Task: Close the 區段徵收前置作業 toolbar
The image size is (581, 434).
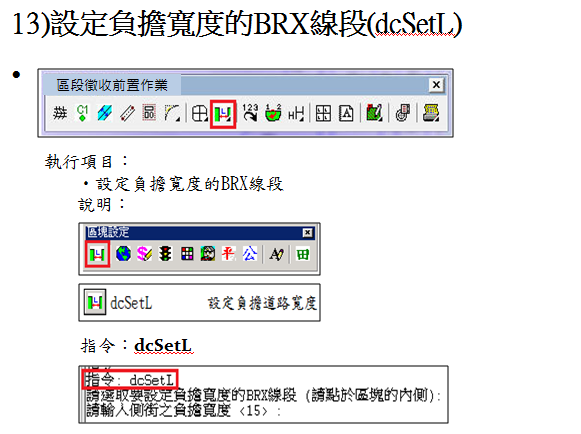Action: click(x=436, y=85)
